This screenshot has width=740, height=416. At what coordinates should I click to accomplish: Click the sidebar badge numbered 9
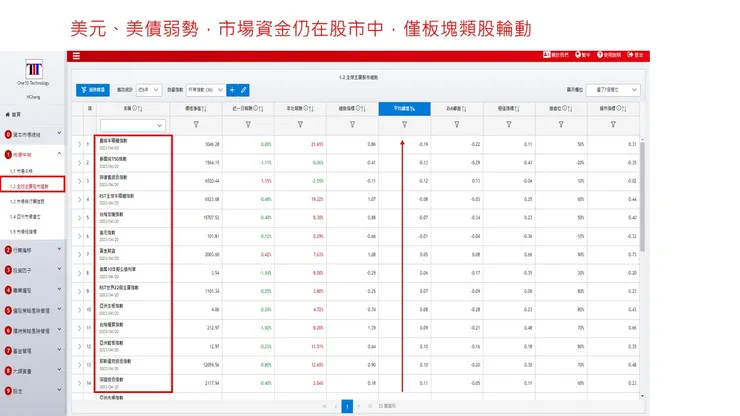point(8,391)
